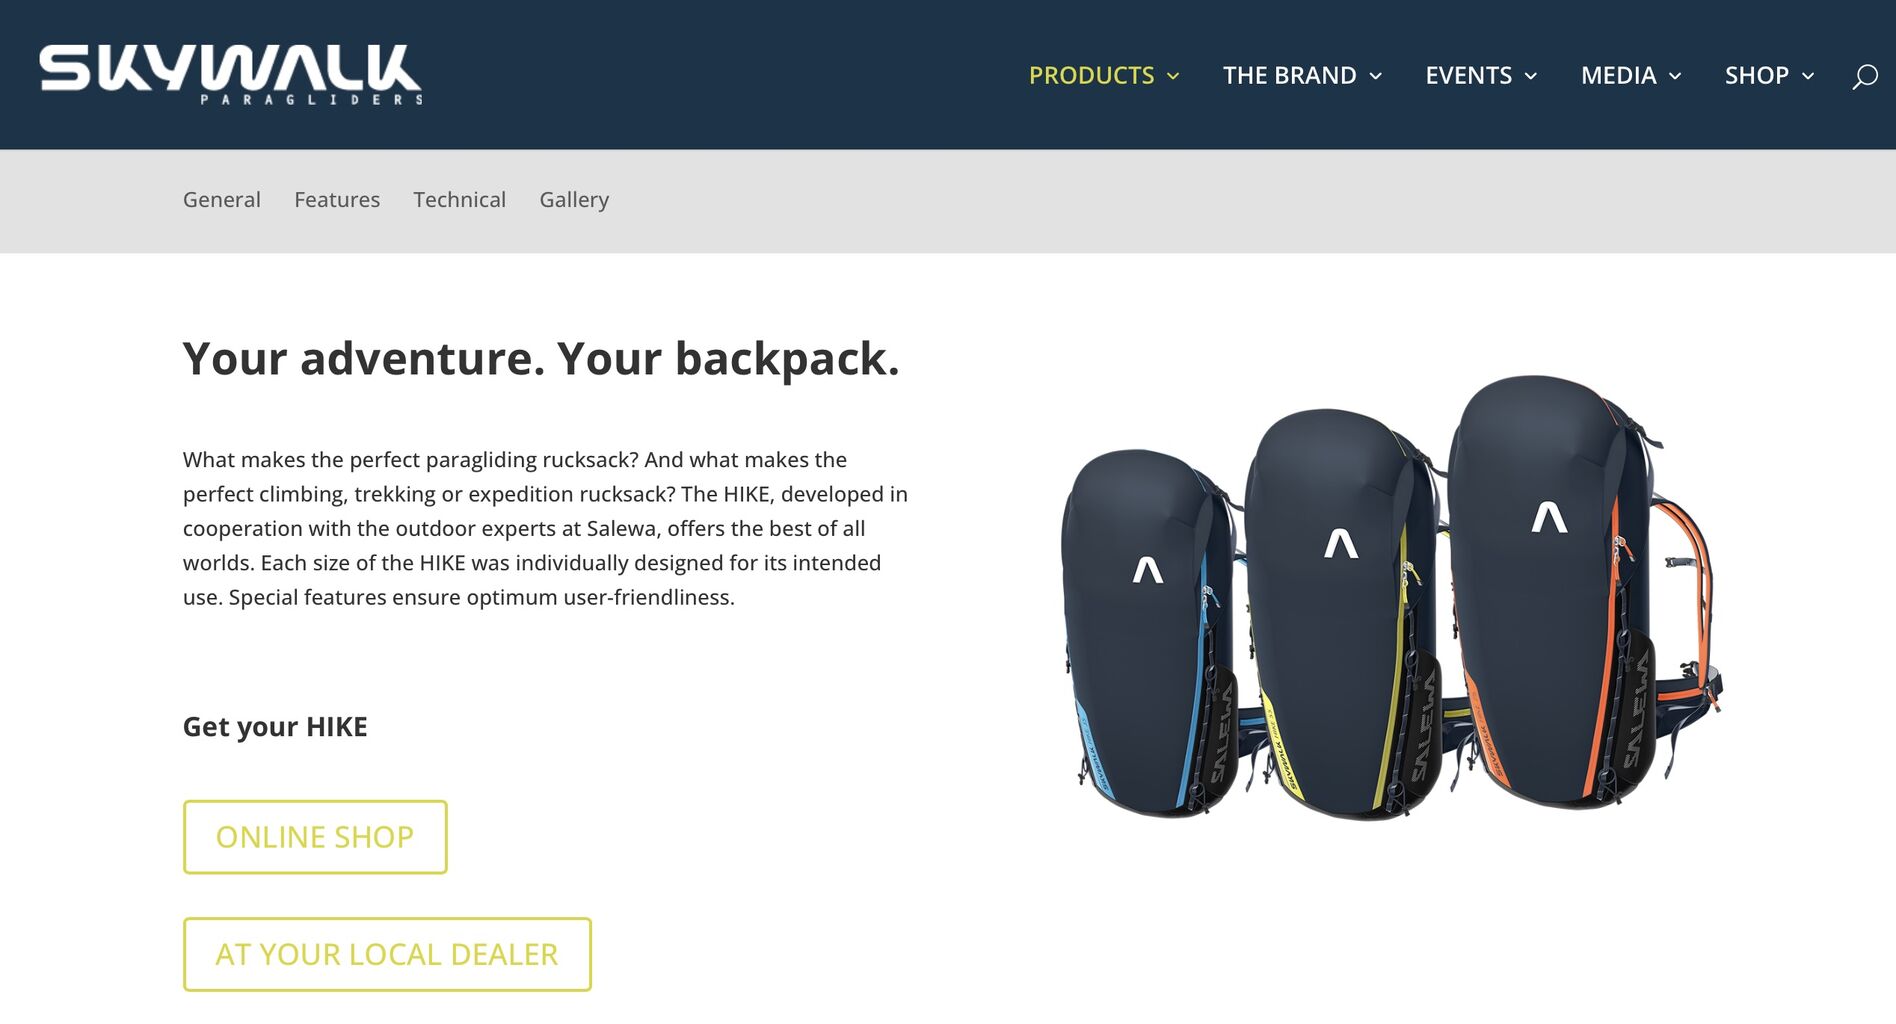Click the Skywalk Paragliders logo
This screenshot has height=1024, width=1896.
tap(231, 74)
